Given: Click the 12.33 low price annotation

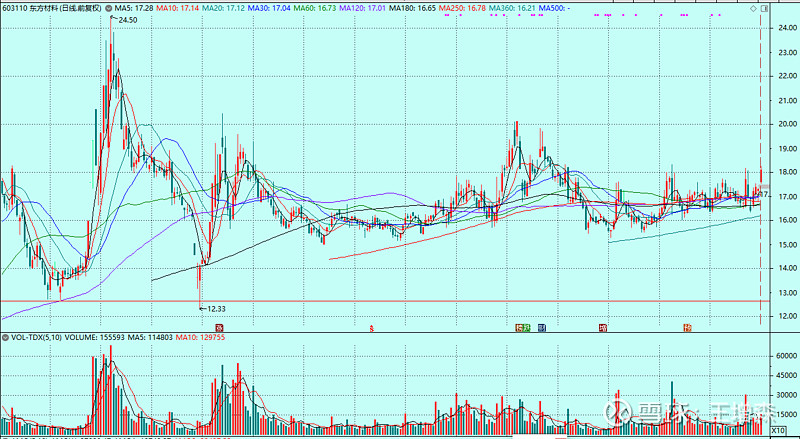Looking at the screenshot, I should [x=216, y=309].
